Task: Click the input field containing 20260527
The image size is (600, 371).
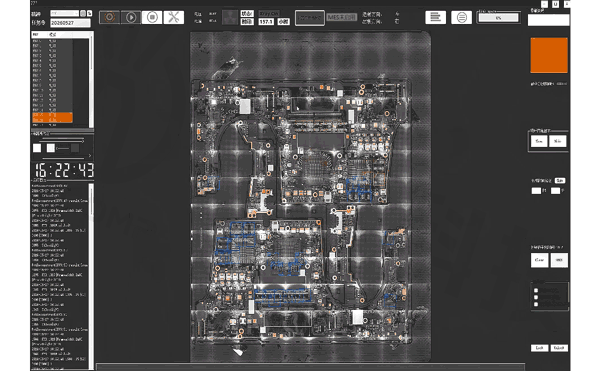Action: [x=70, y=23]
